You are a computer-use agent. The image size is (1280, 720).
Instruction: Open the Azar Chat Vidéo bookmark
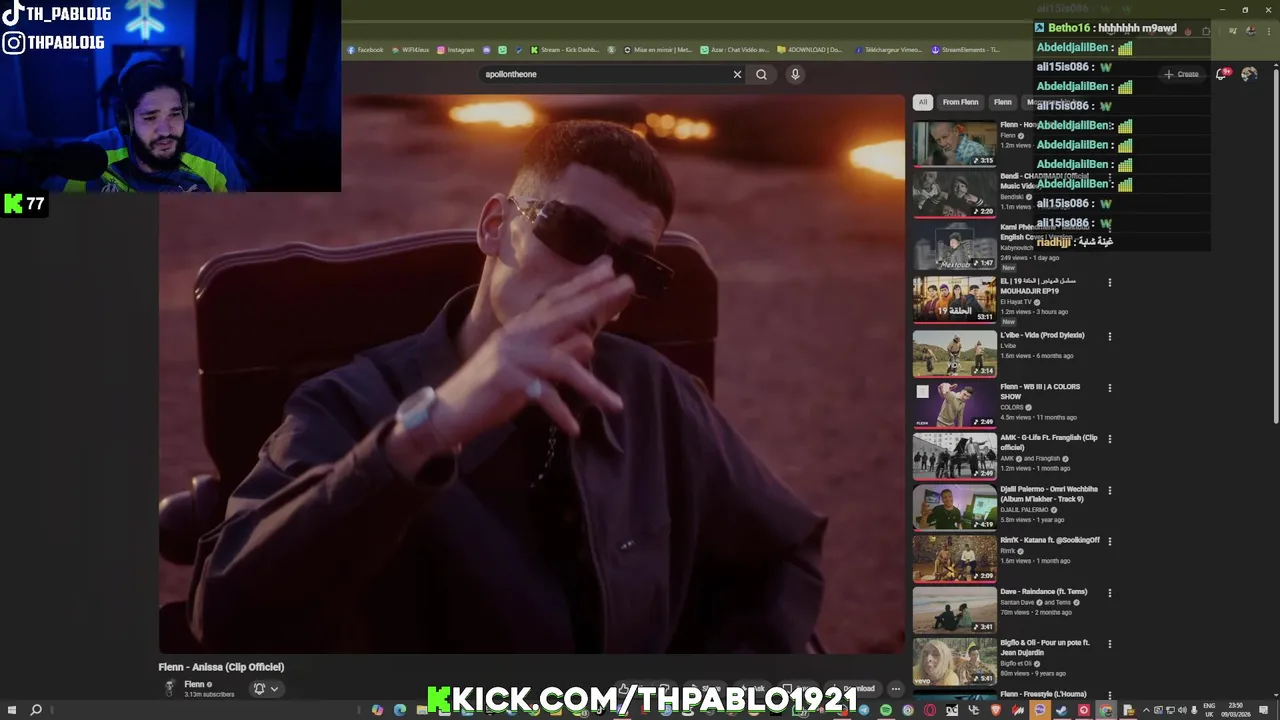pyautogui.click(x=735, y=50)
